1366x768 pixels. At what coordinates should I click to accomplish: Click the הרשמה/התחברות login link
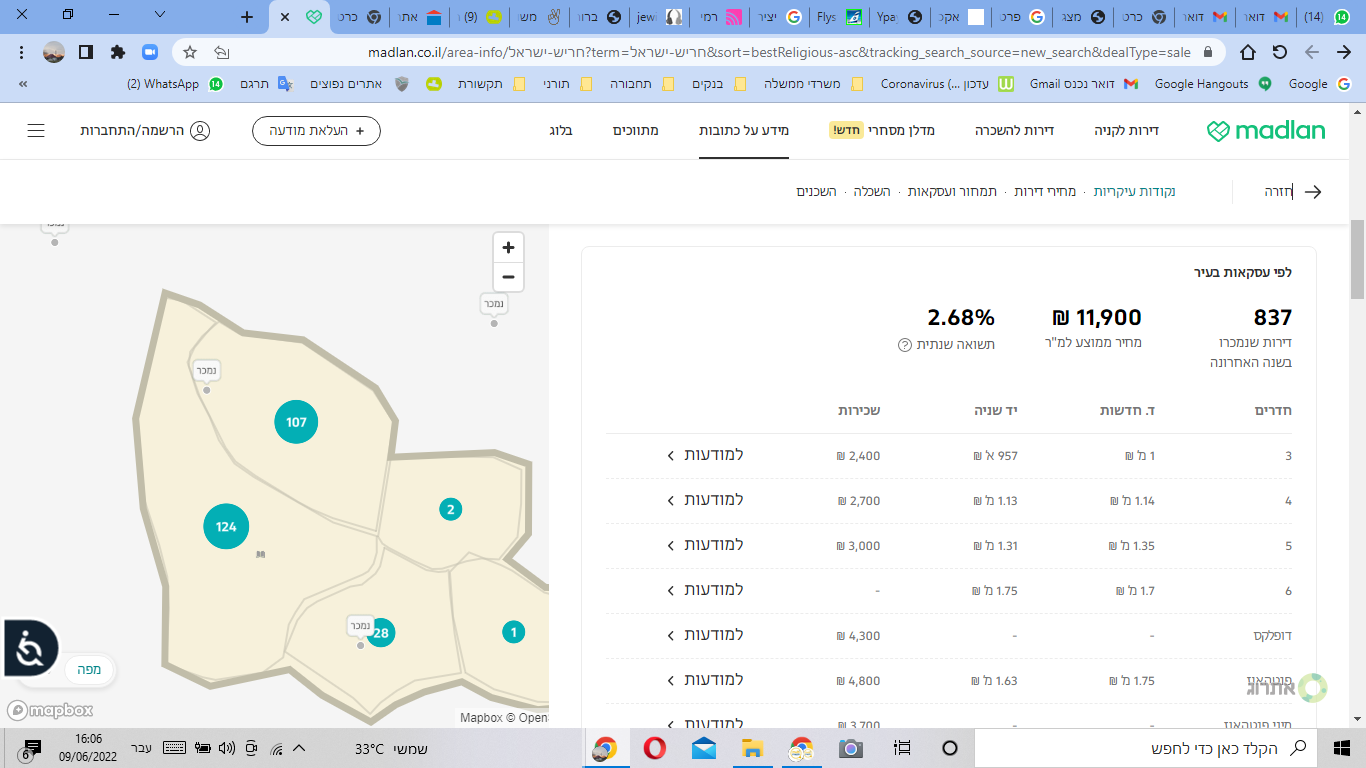[145, 131]
